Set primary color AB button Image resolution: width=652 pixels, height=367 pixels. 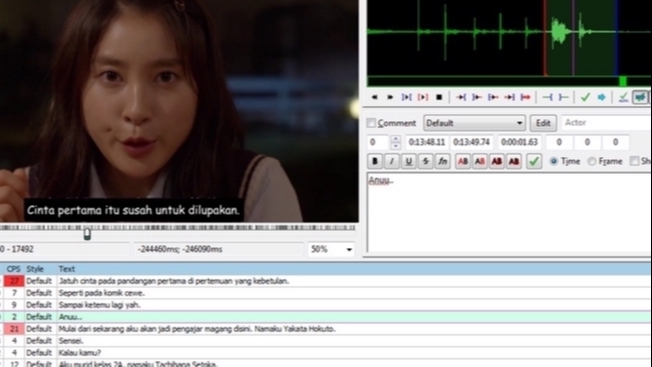tap(462, 161)
